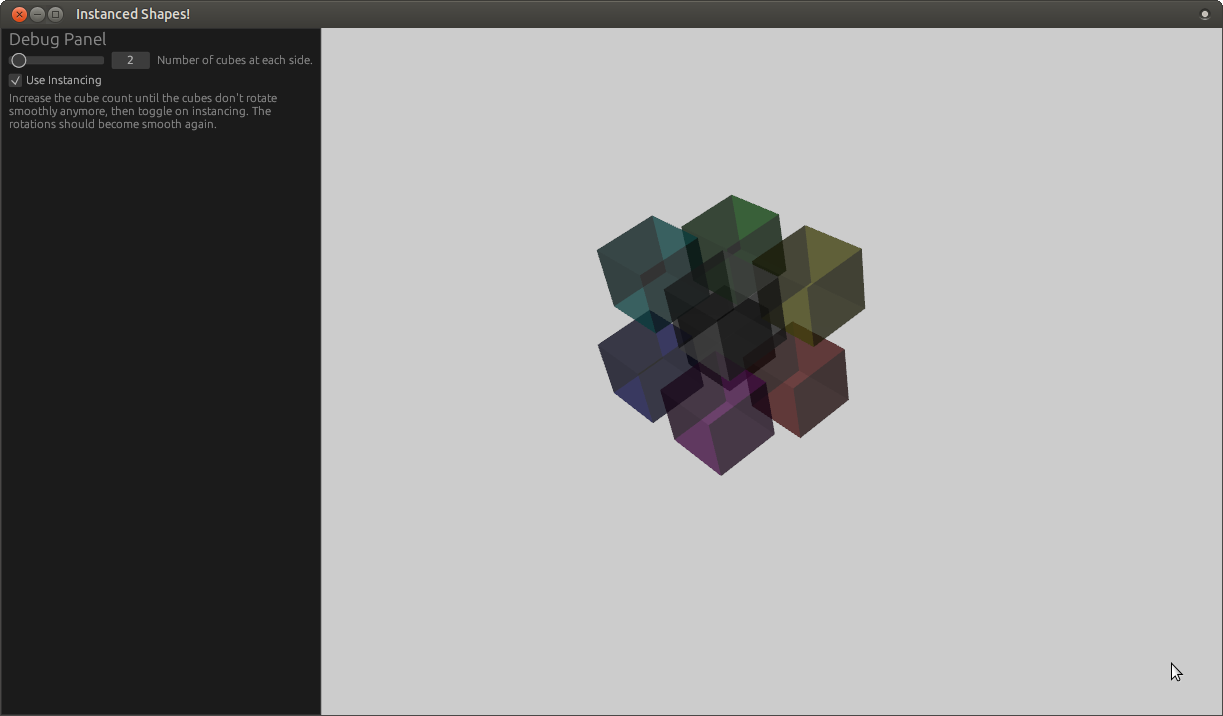Click the cube count number field
Viewport: 1223px width, 716px height.
[x=130, y=60]
